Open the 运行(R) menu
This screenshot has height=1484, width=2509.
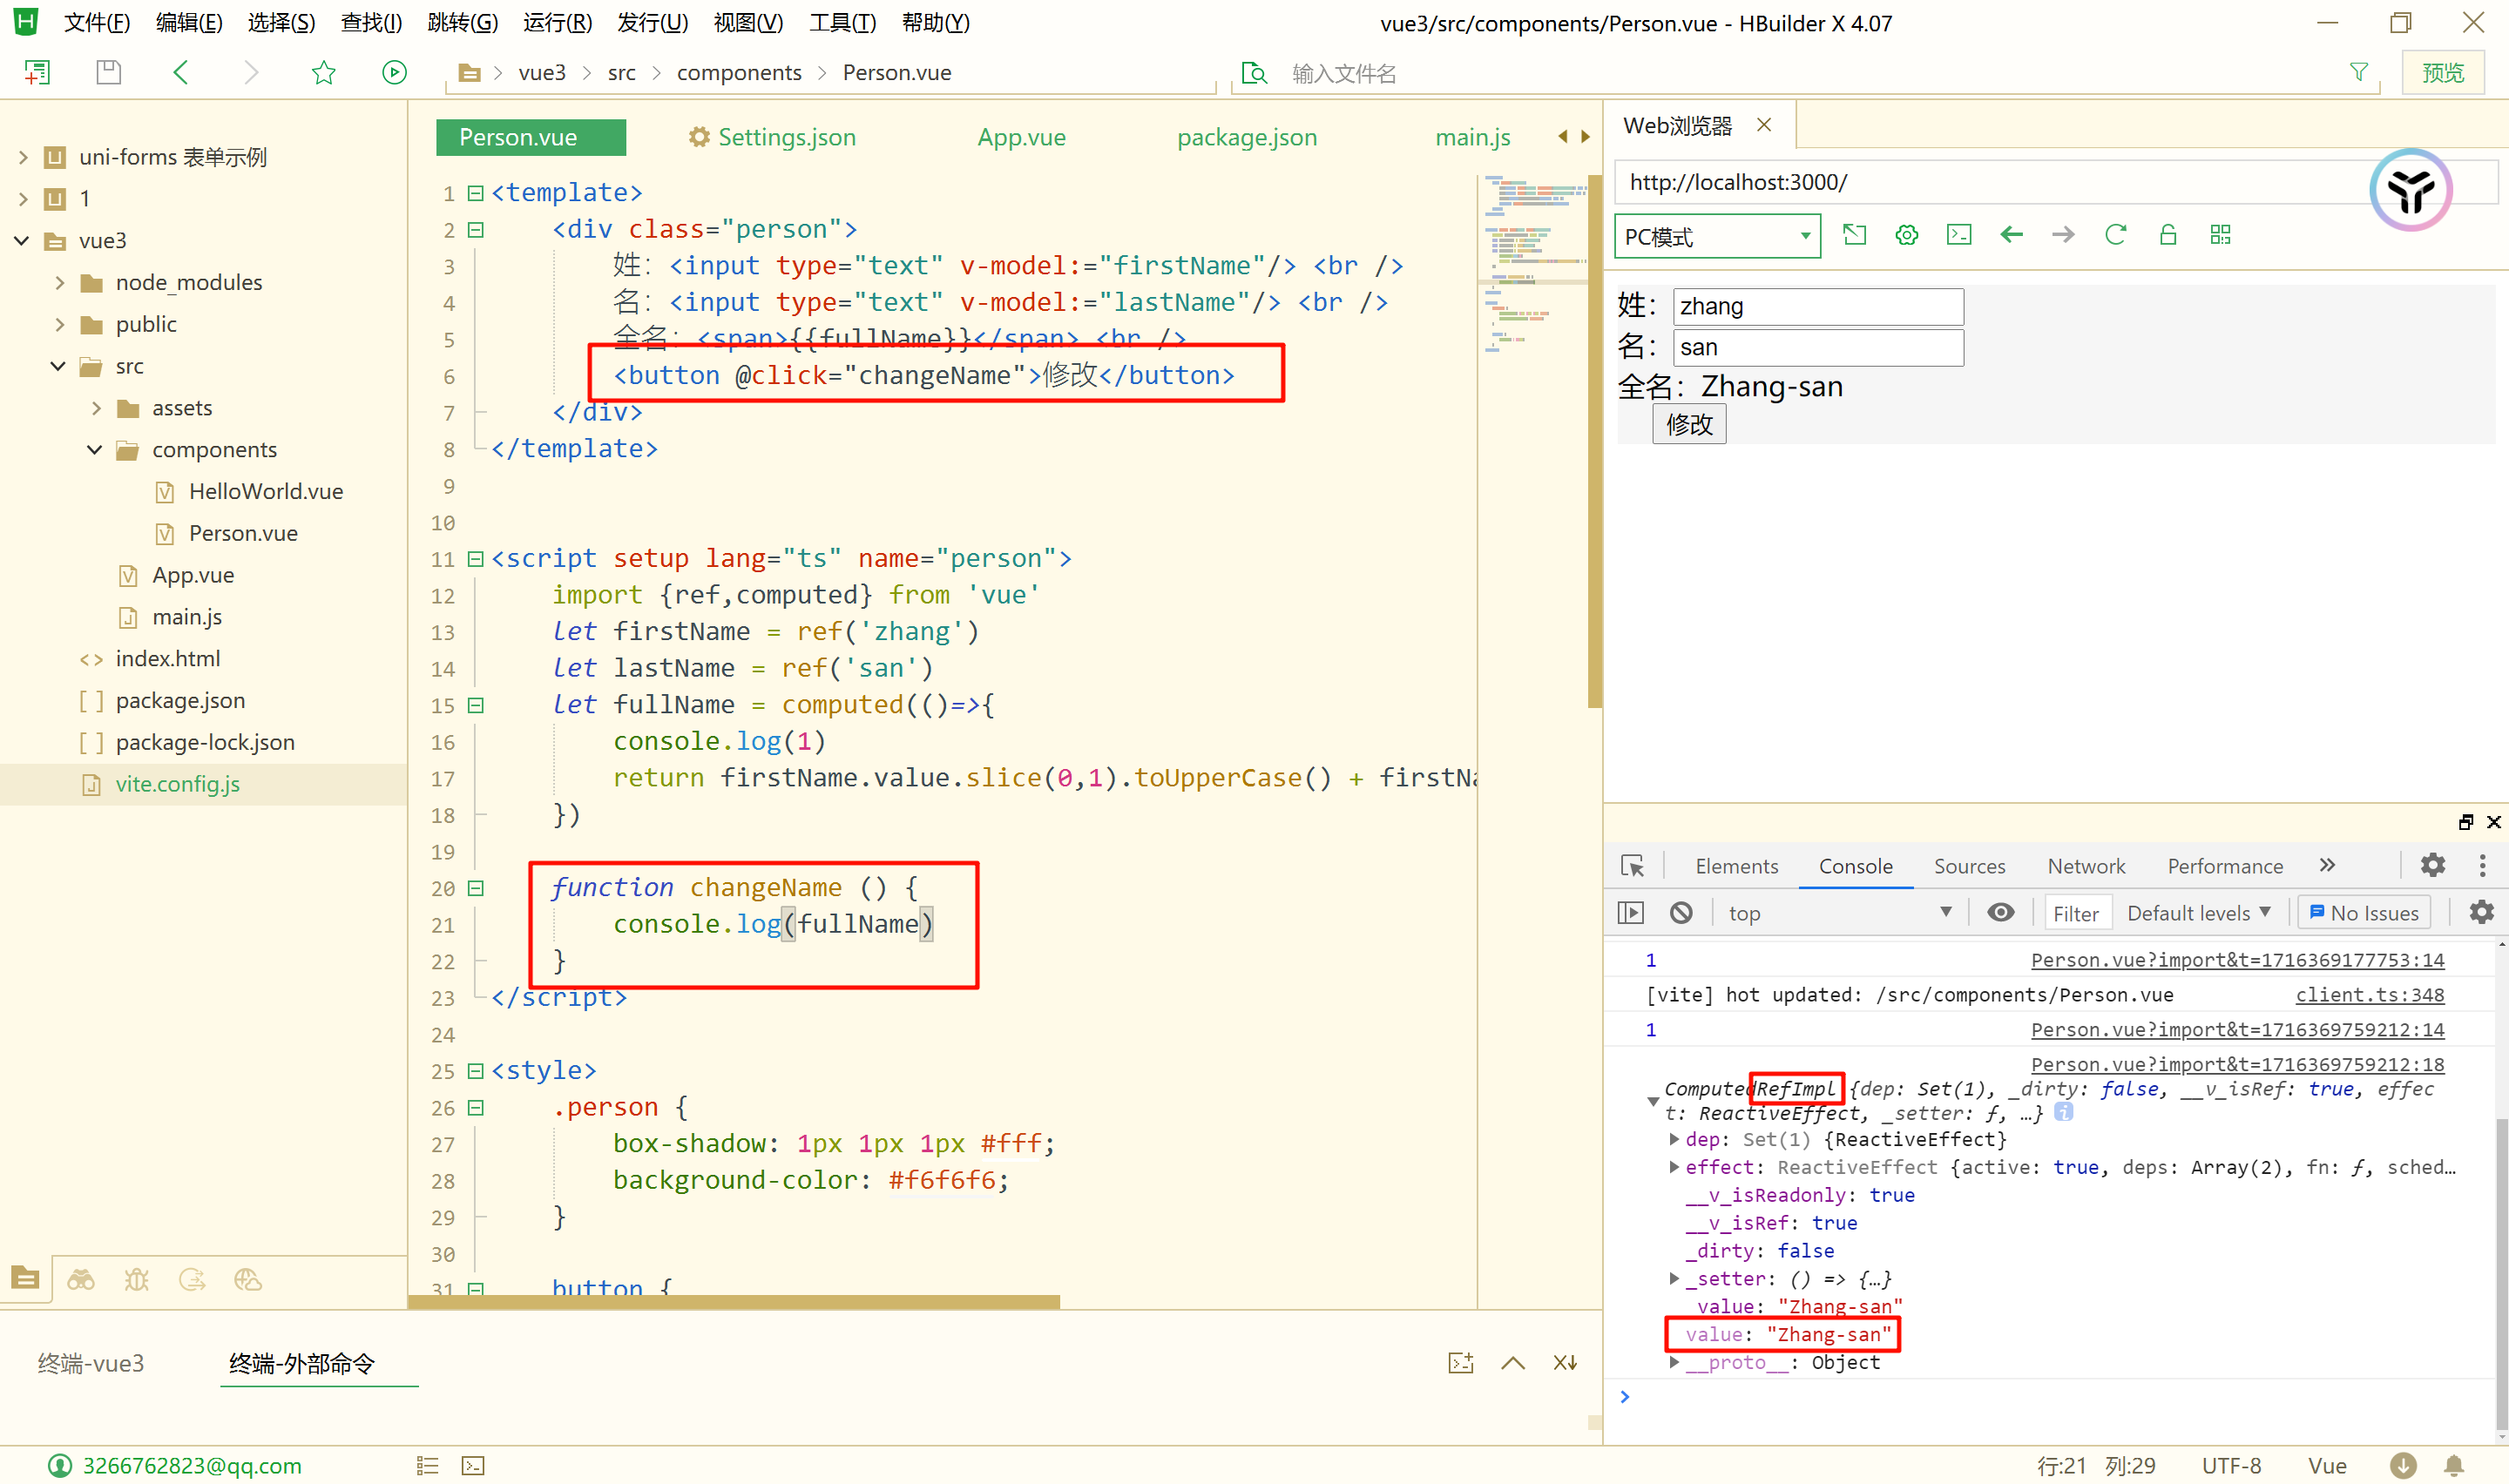tap(557, 22)
